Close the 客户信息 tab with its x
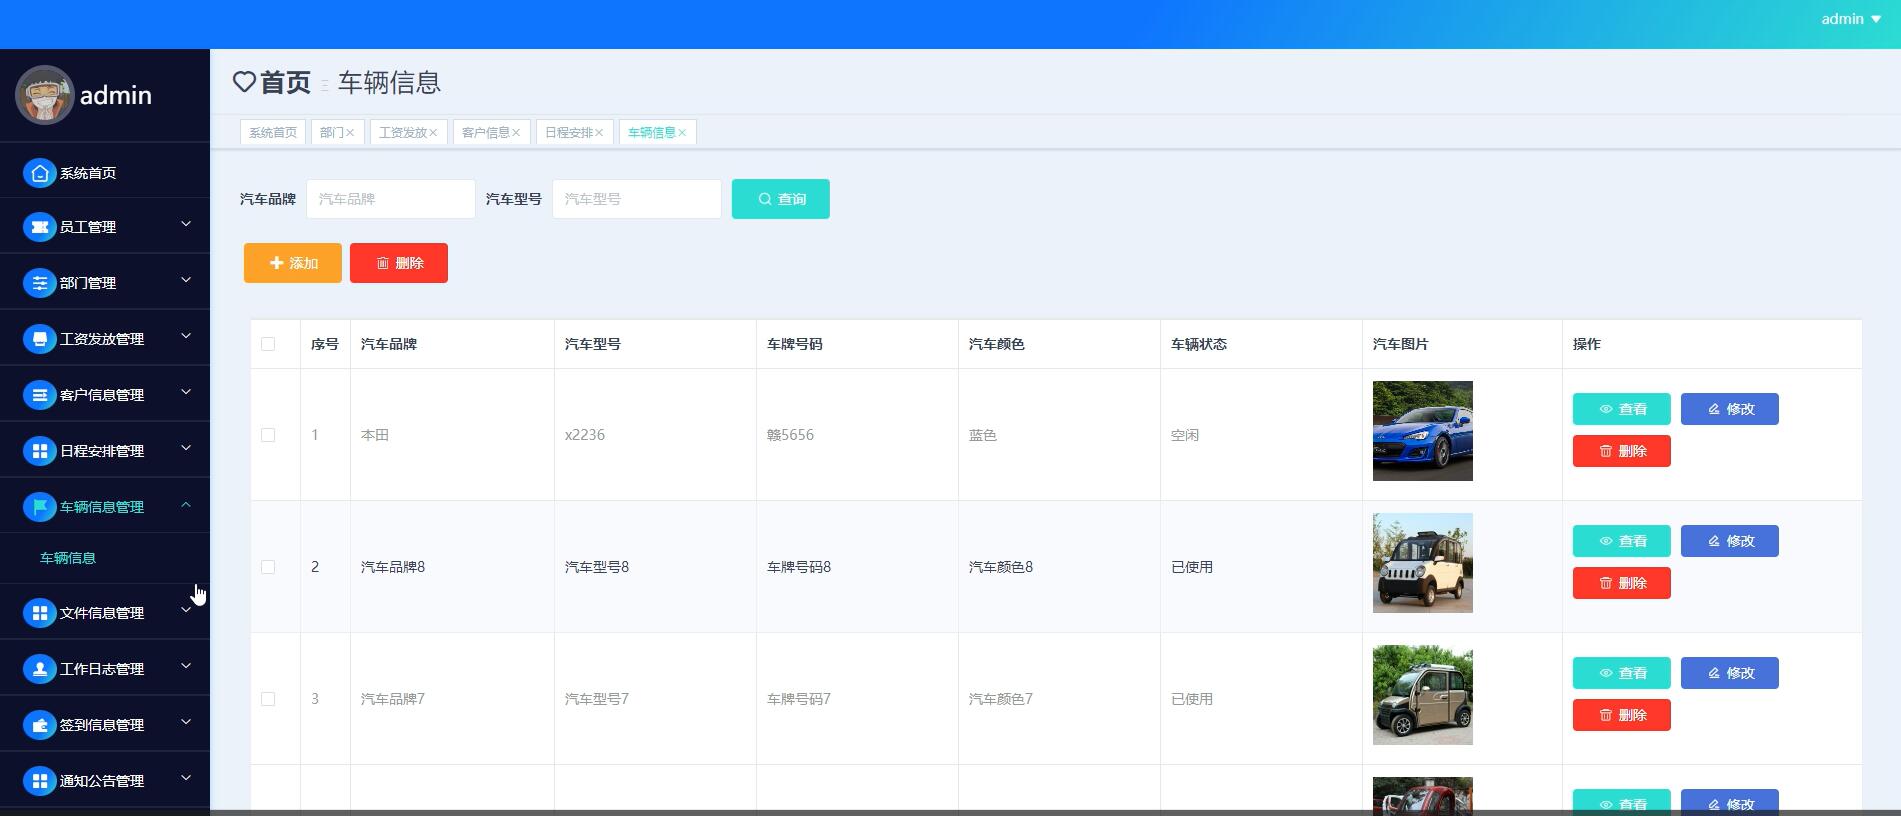 click(516, 133)
